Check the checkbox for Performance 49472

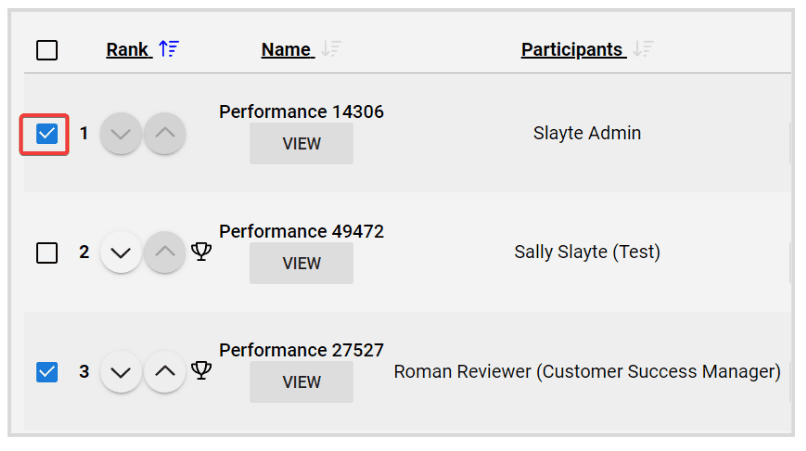point(47,252)
